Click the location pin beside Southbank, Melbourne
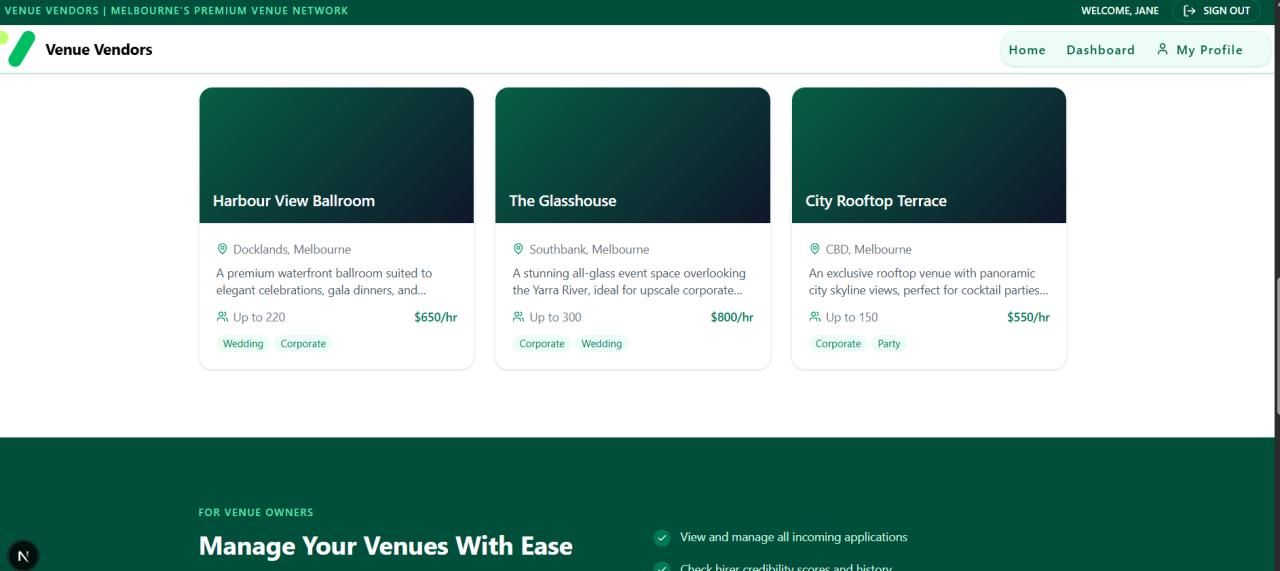 click(x=518, y=249)
